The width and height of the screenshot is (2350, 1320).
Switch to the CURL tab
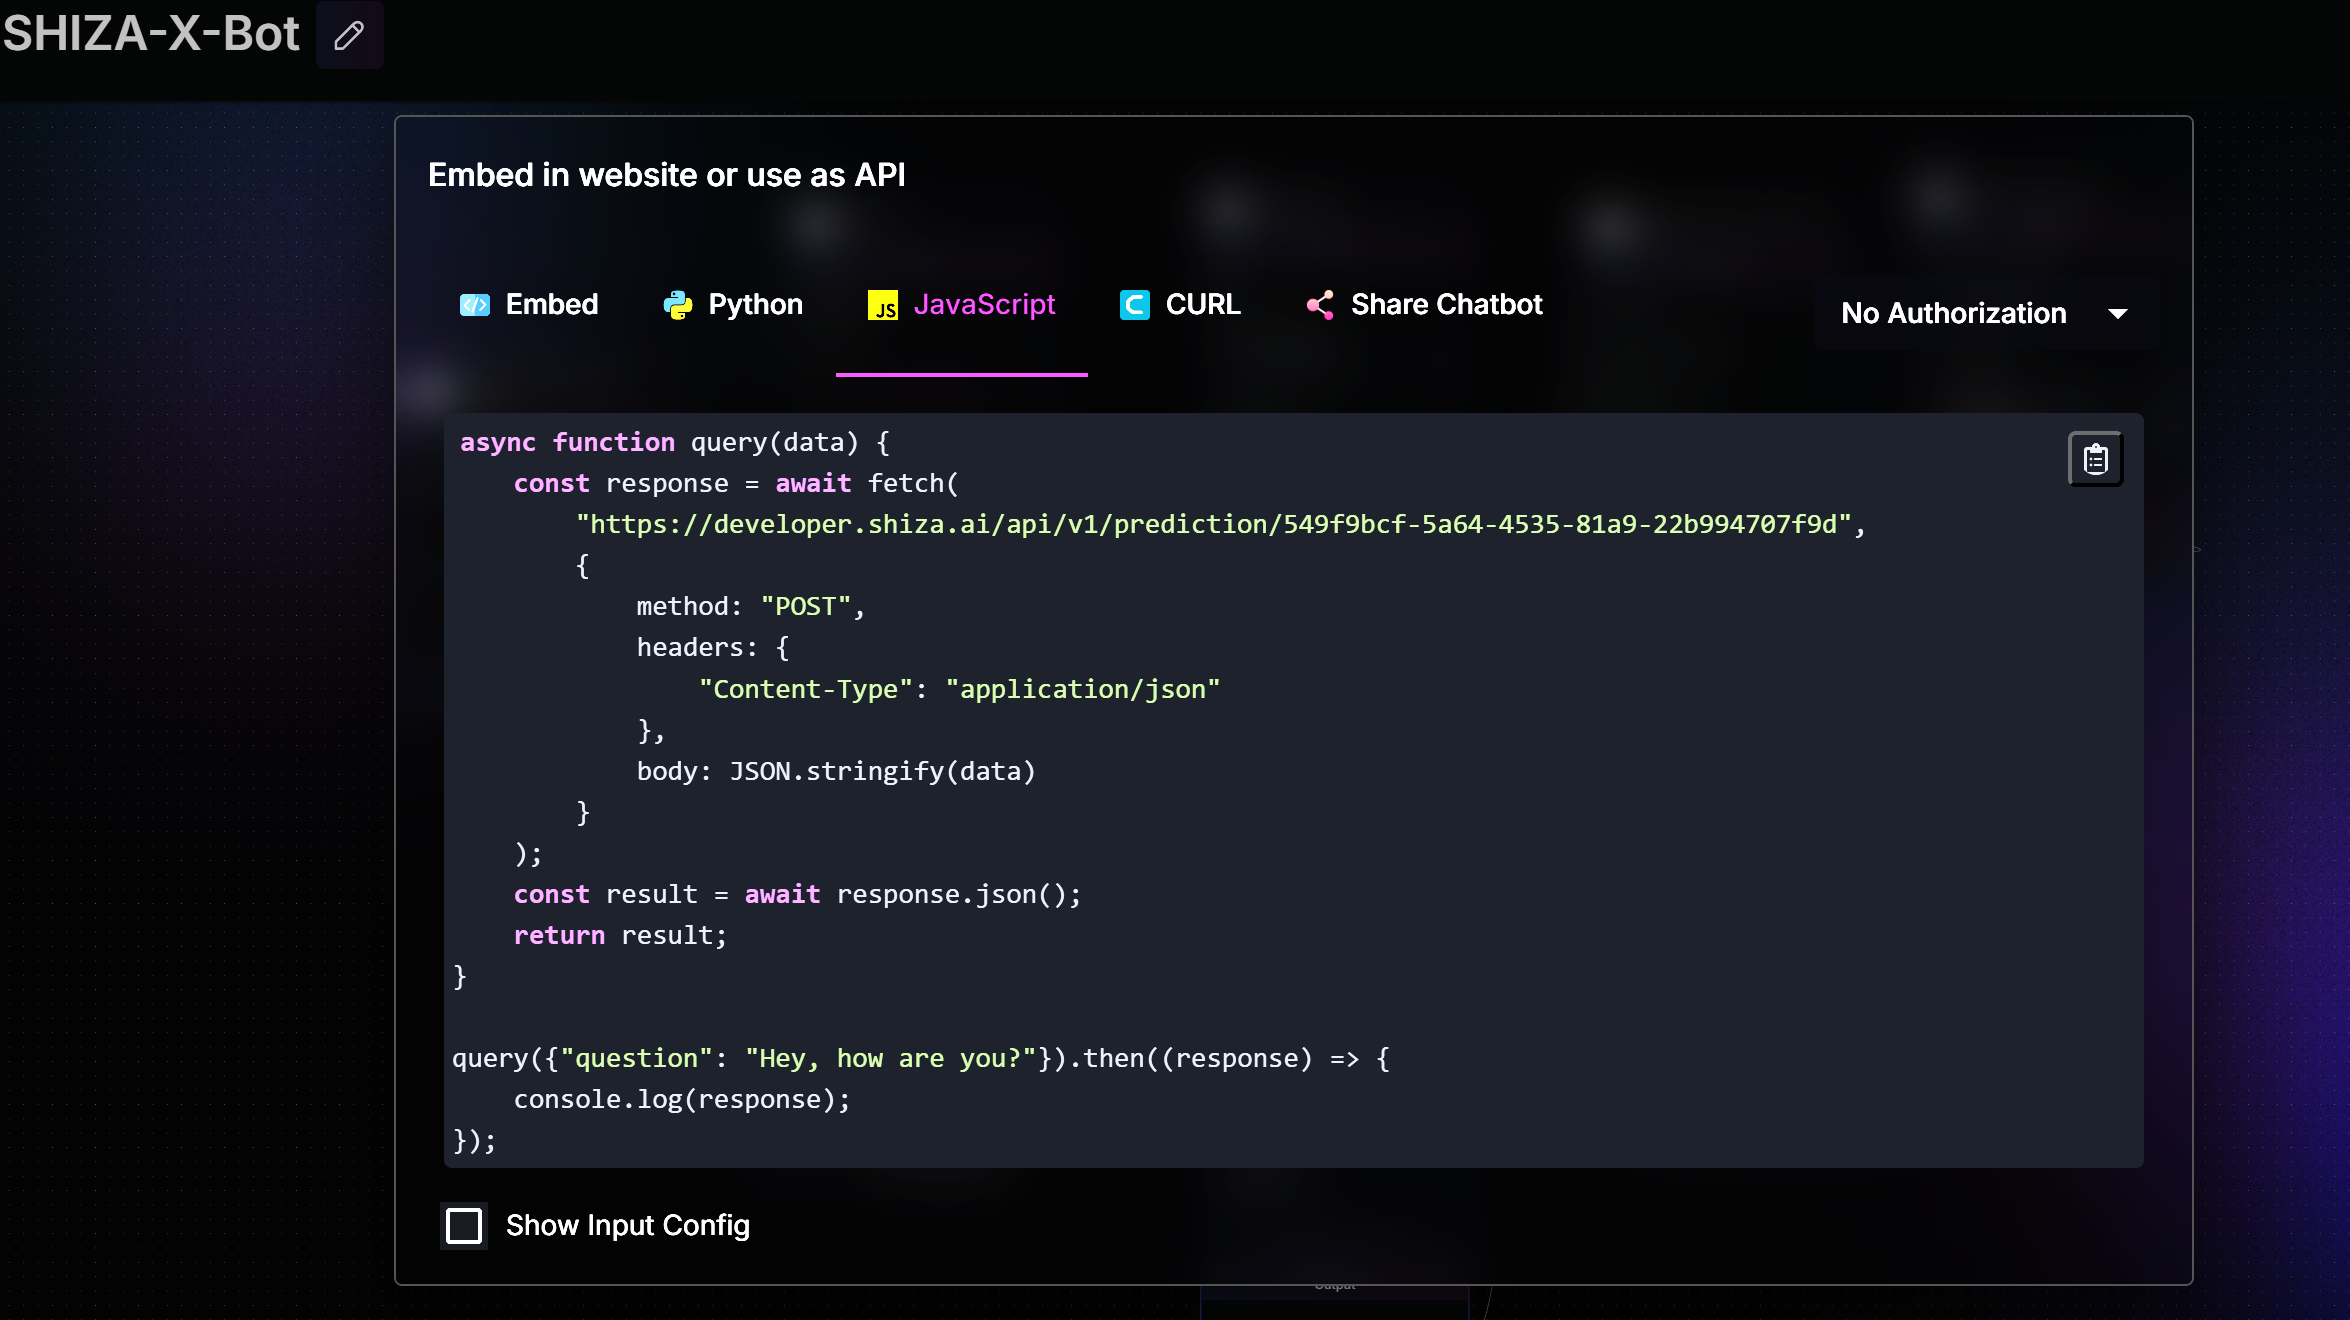tap(1203, 305)
